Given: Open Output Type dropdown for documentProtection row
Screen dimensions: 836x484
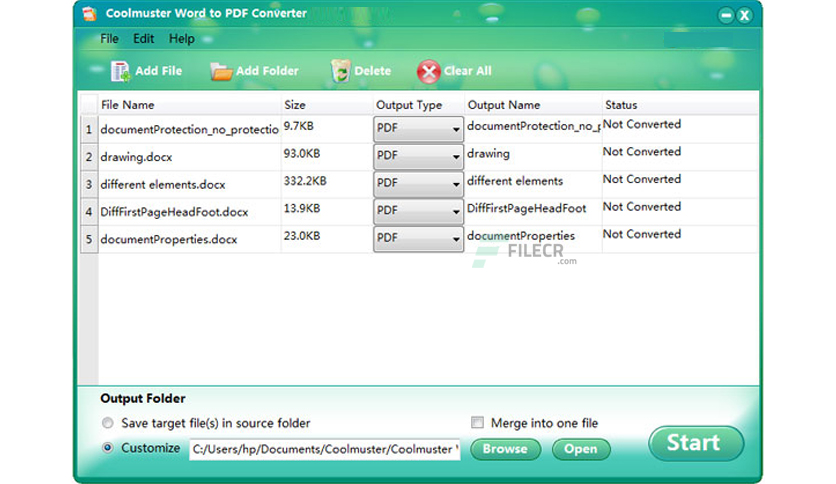Looking at the screenshot, I should click(418, 128).
